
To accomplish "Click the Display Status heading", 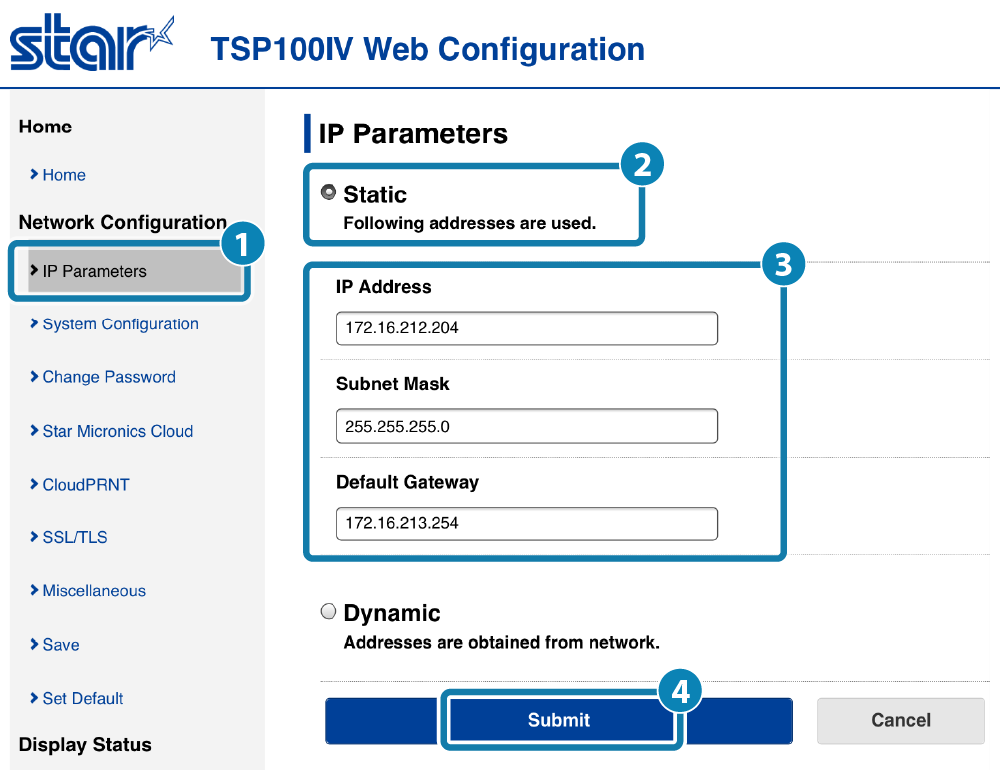I will (85, 744).
